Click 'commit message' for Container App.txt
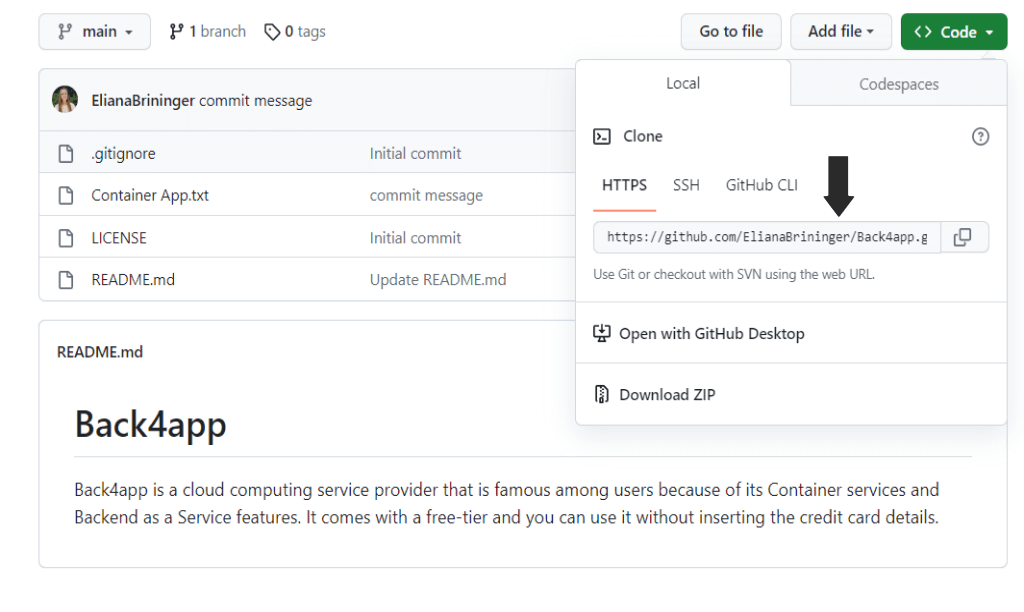Screen dimensions: 1024x612 click(426, 195)
